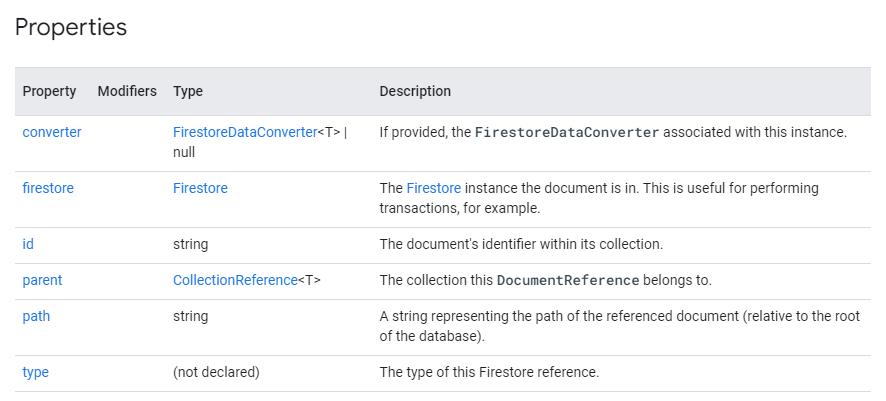The height and width of the screenshot is (401, 886).
Task: Open the firestore property link
Action: coord(48,188)
